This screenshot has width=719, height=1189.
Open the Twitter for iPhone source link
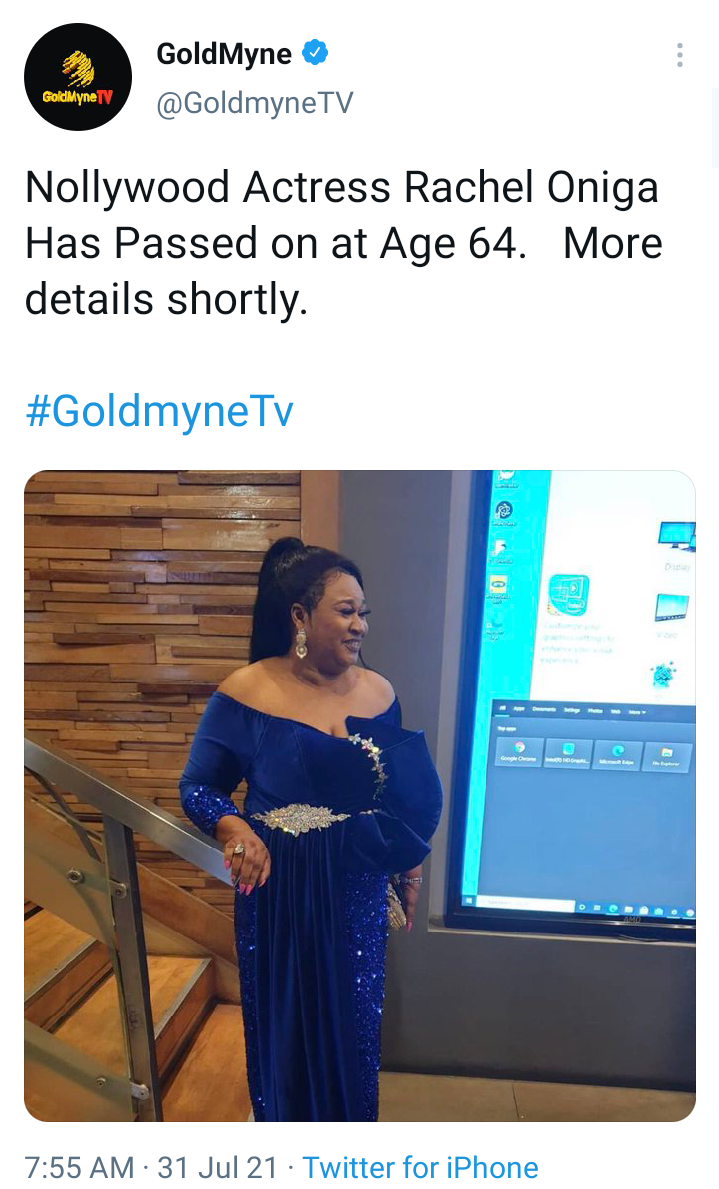tap(420, 1168)
